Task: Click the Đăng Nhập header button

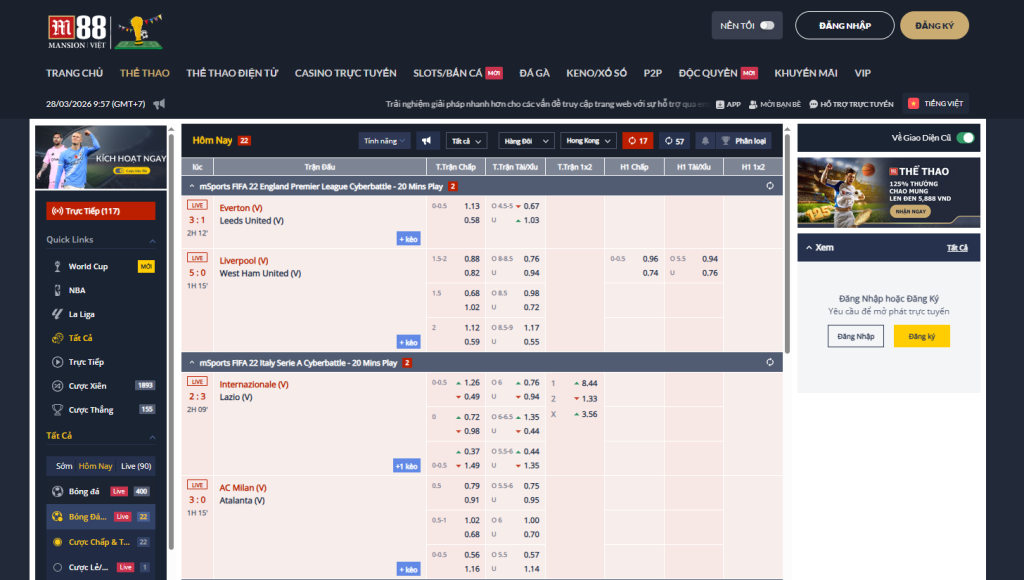Action: pyautogui.click(x=844, y=25)
